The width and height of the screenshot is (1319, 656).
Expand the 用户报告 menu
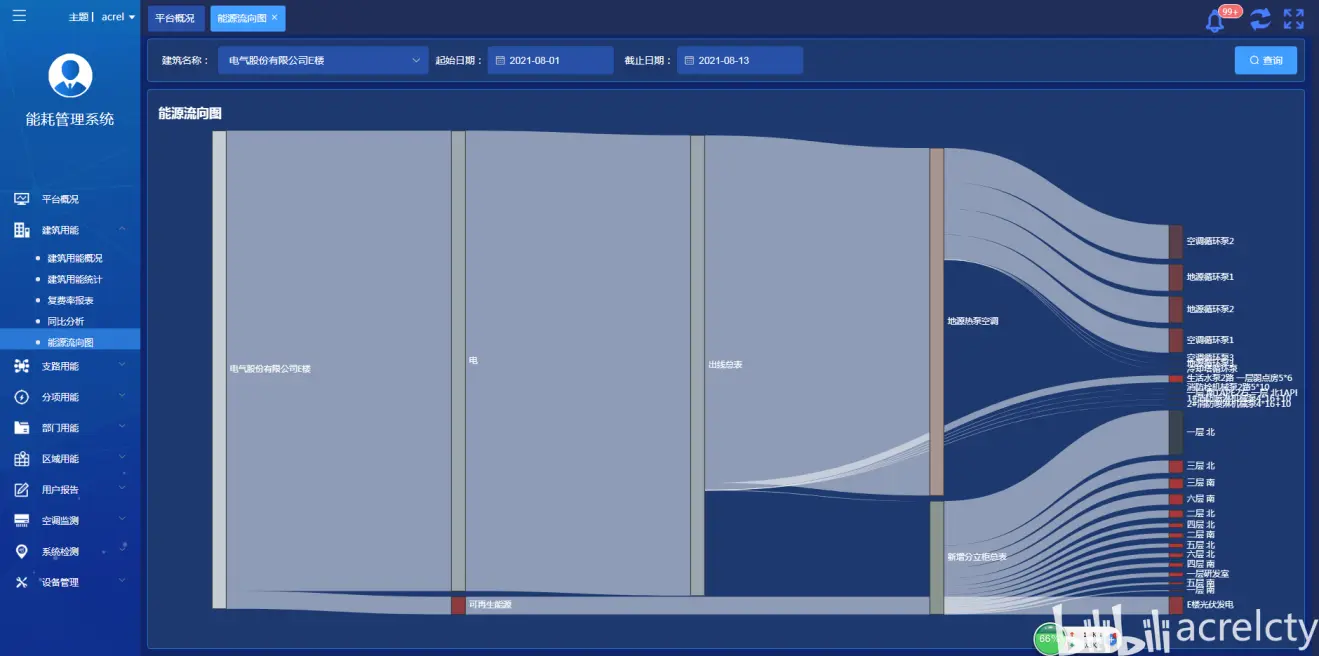click(70, 490)
